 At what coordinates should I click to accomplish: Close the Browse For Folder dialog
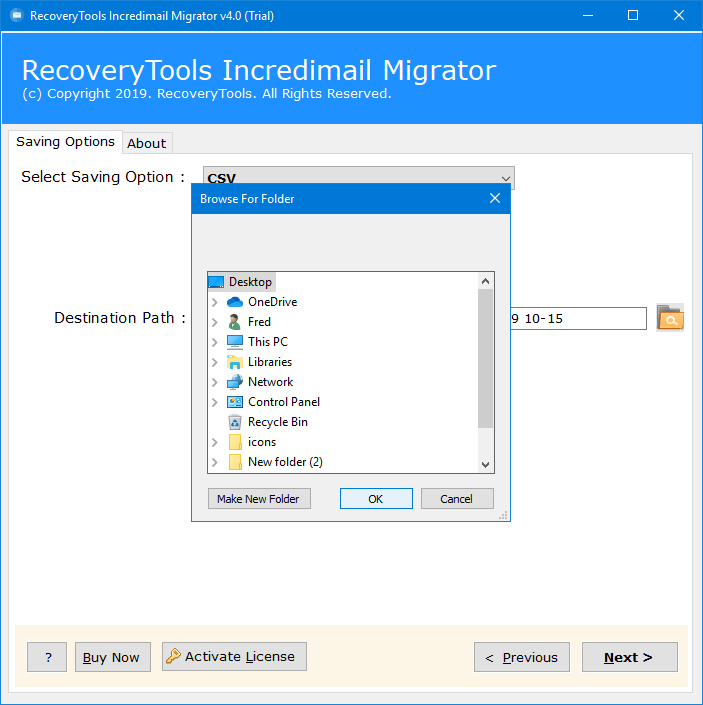click(495, 198)
